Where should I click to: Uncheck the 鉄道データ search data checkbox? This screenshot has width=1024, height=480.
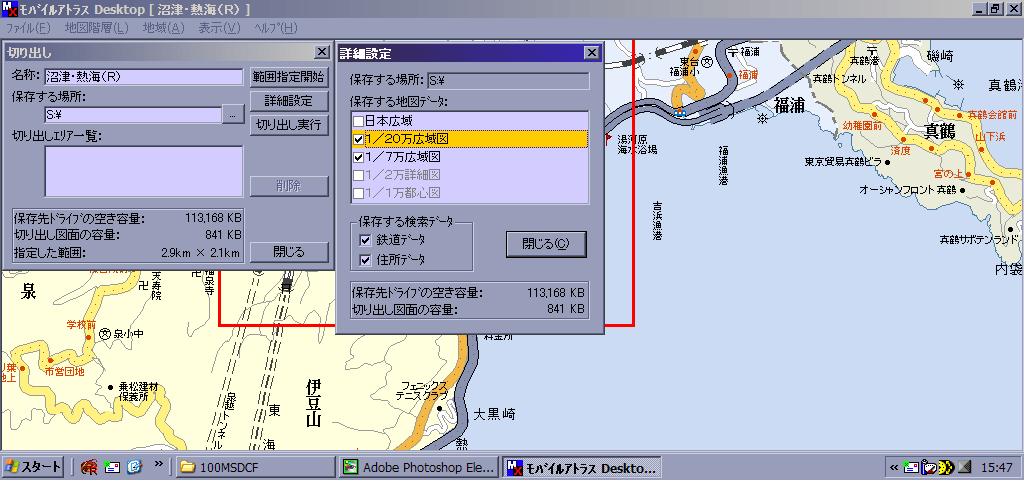pos(364,240)
